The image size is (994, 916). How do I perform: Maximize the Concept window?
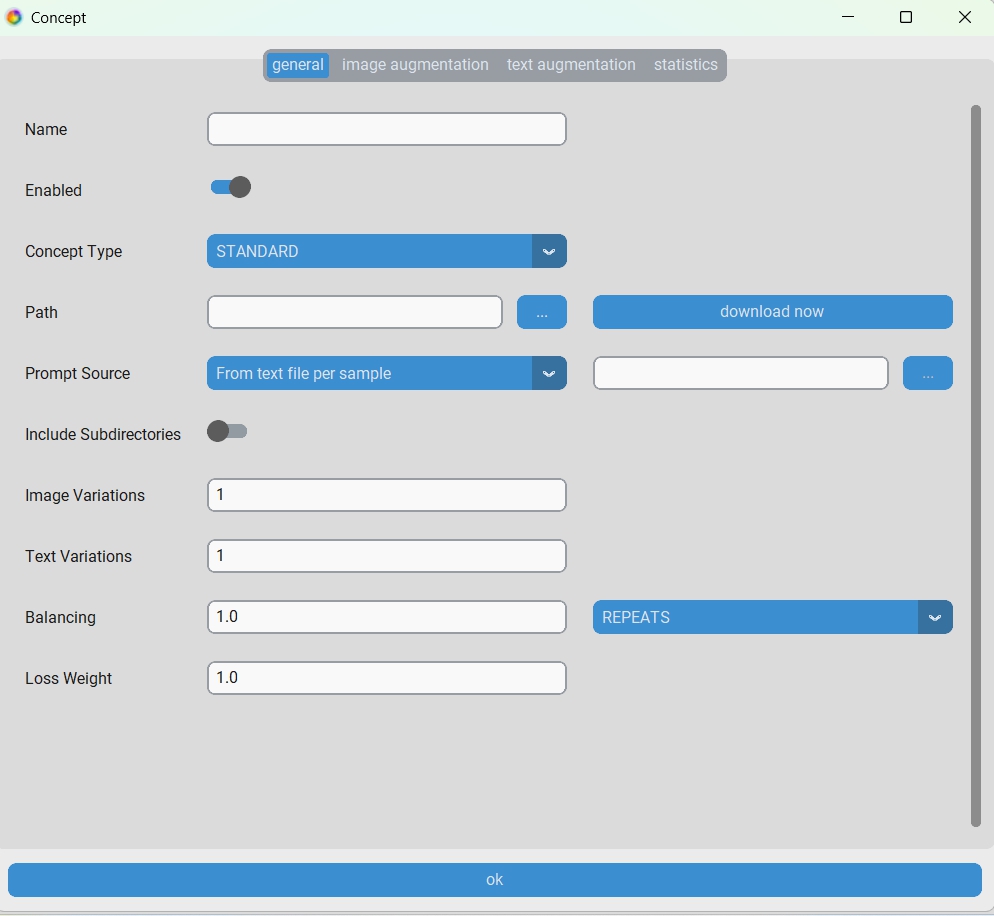tap(906, 17)
